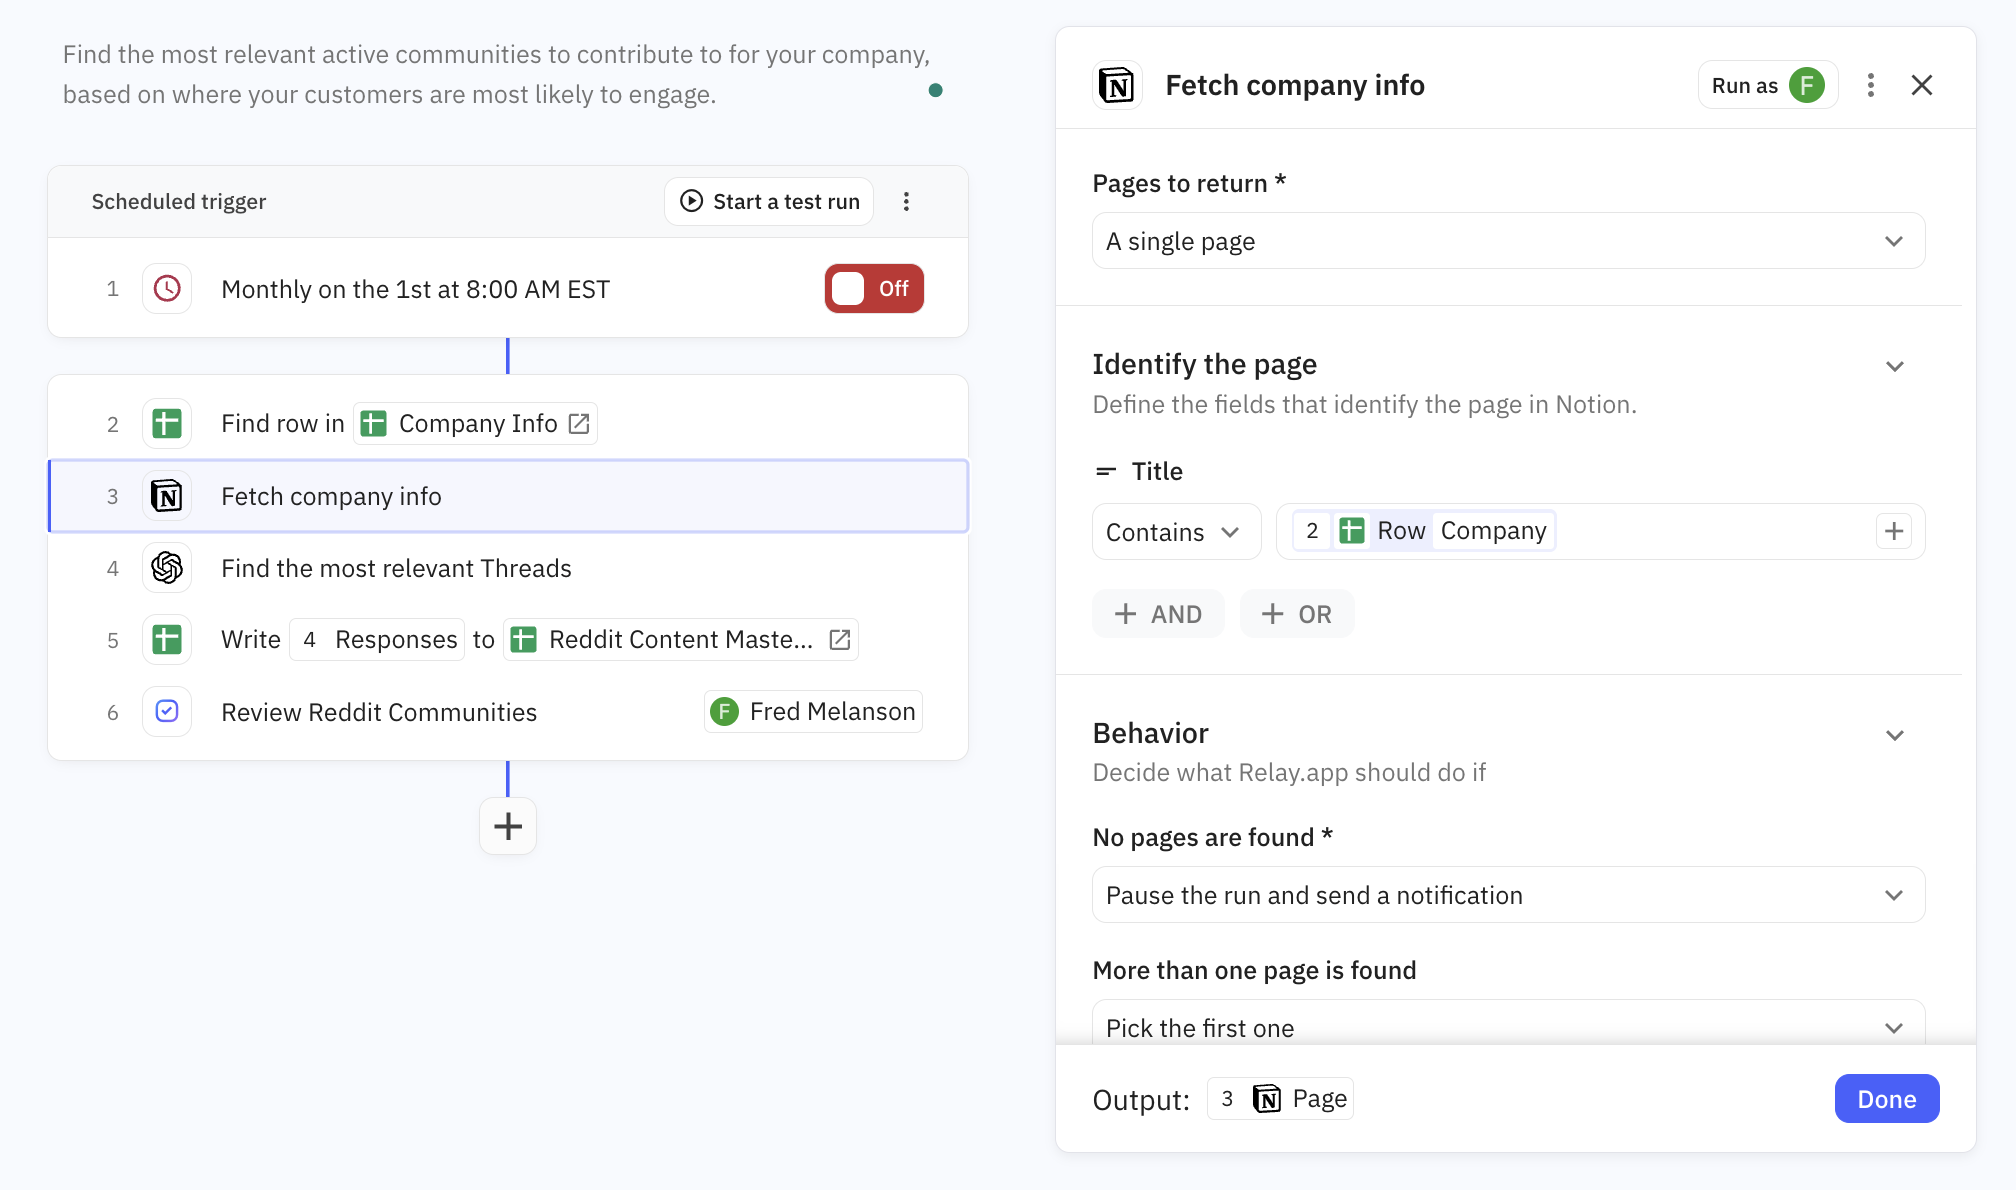Click the ChatGPT icon on step 4
This screenshot has height=1190, width=2016.
tap(167, 568)
